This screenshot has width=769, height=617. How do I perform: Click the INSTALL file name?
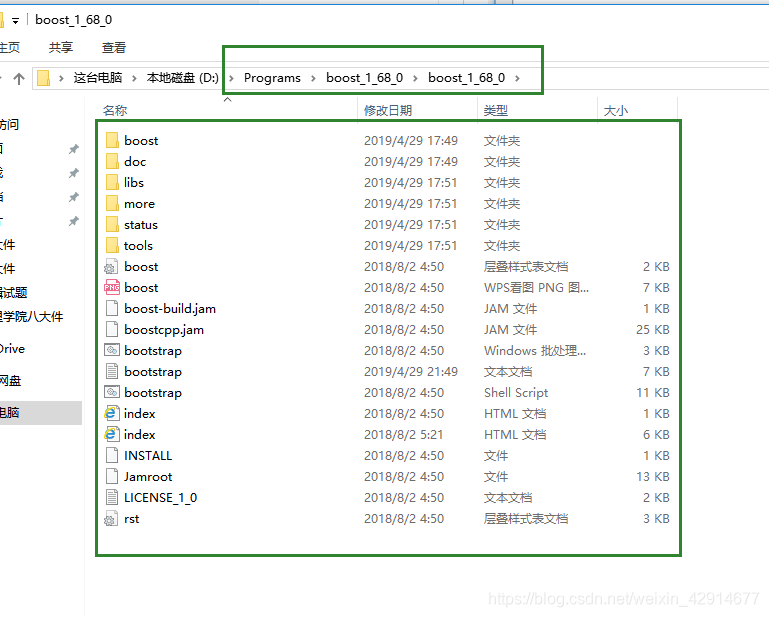148,456
